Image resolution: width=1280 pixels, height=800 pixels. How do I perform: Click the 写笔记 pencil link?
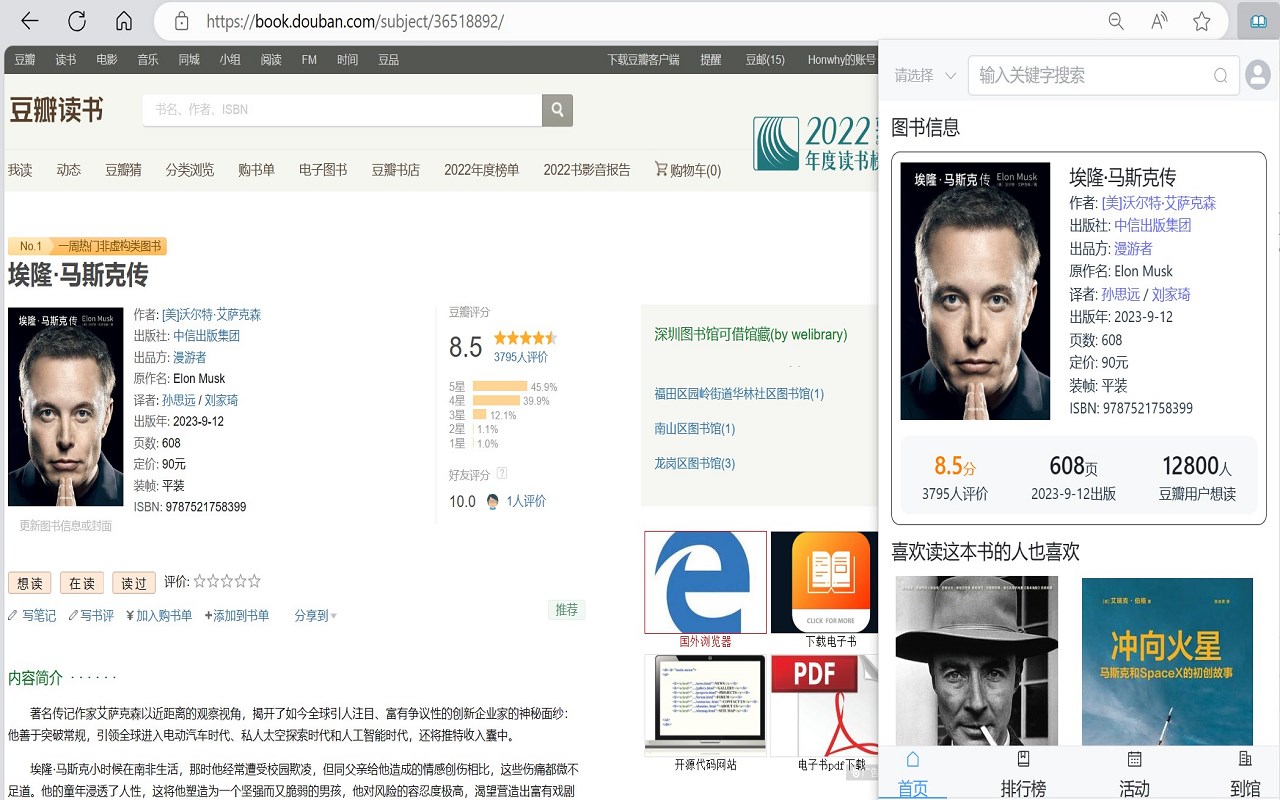[x=32, y=615]
